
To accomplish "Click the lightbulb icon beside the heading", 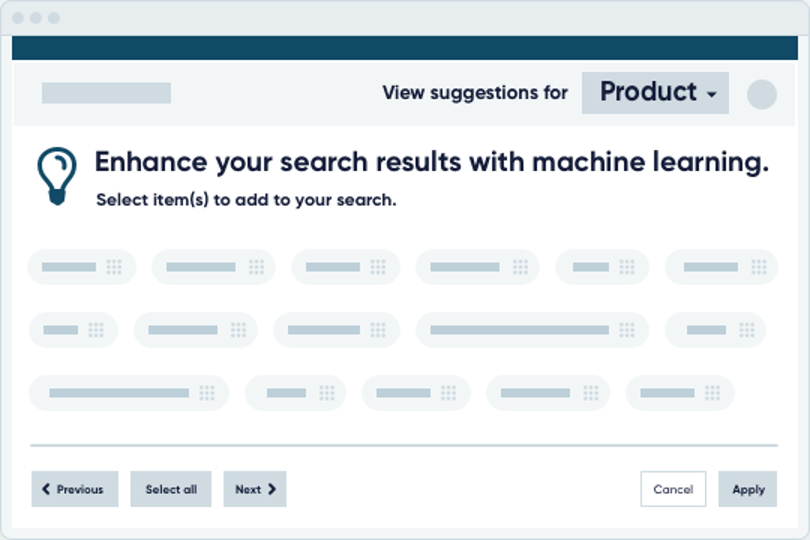I will click(57, 176).
